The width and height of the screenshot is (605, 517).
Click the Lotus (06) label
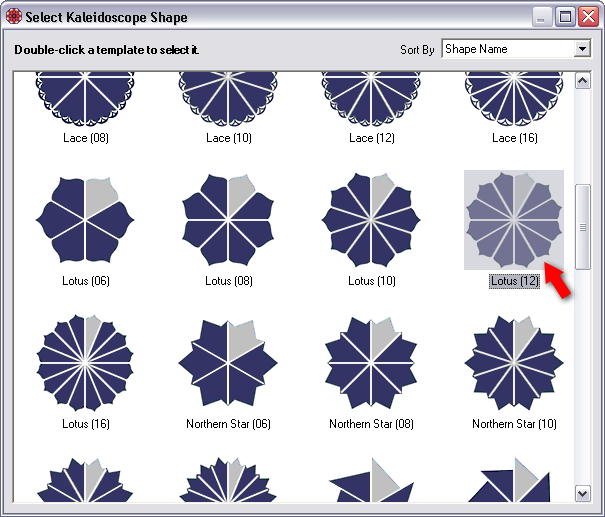[x=86, y=281]
